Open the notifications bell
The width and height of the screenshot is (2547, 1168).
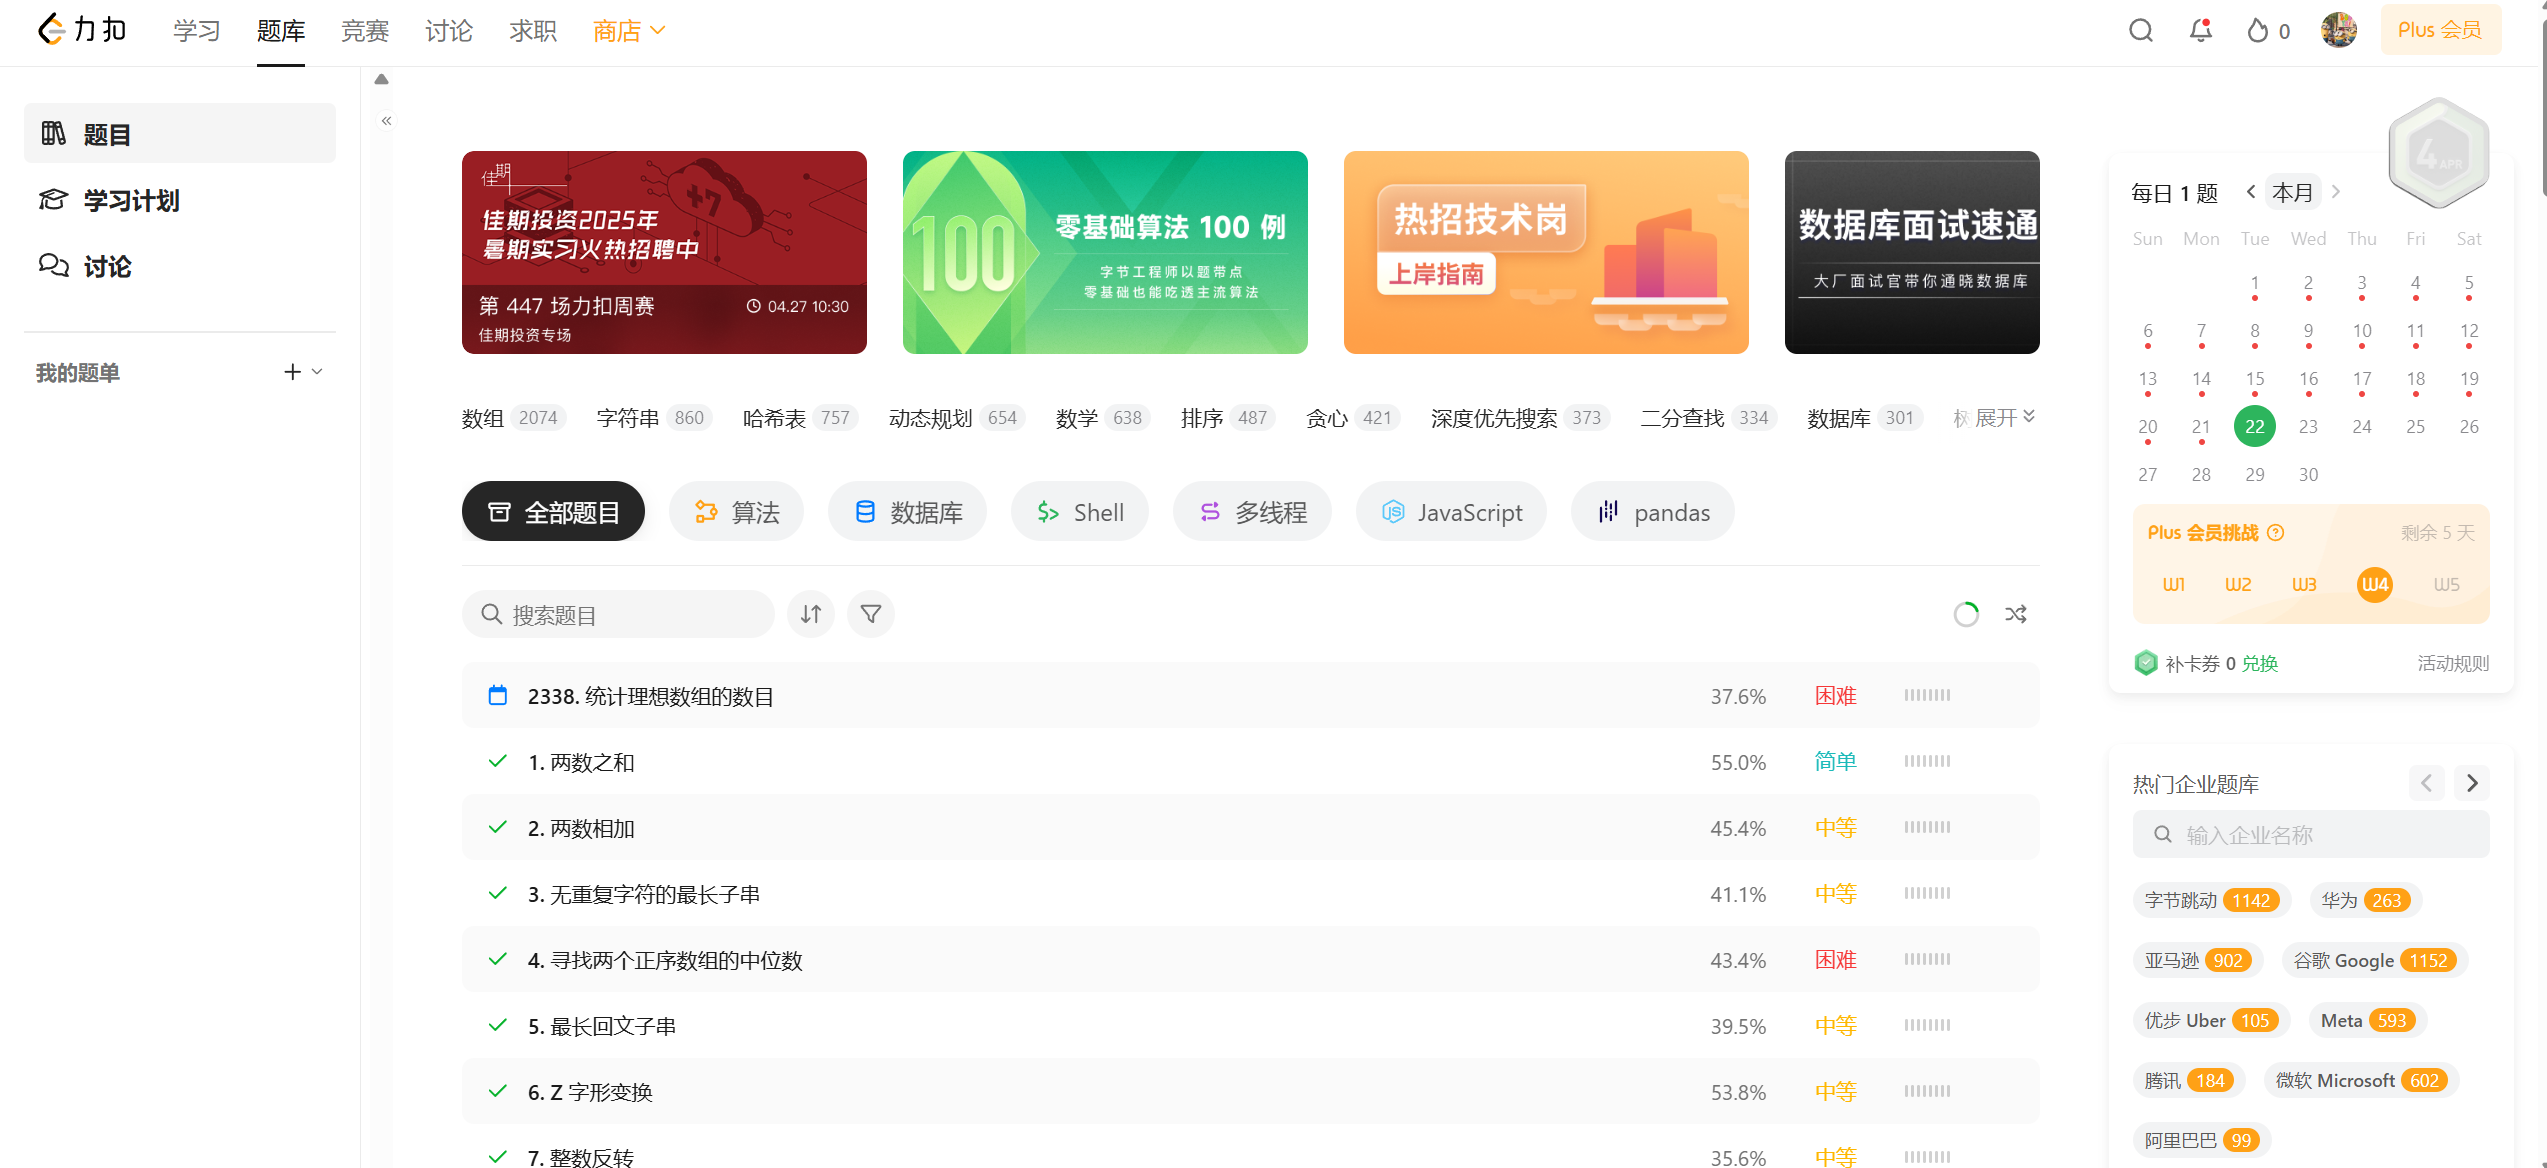[x=2201, y=31]
